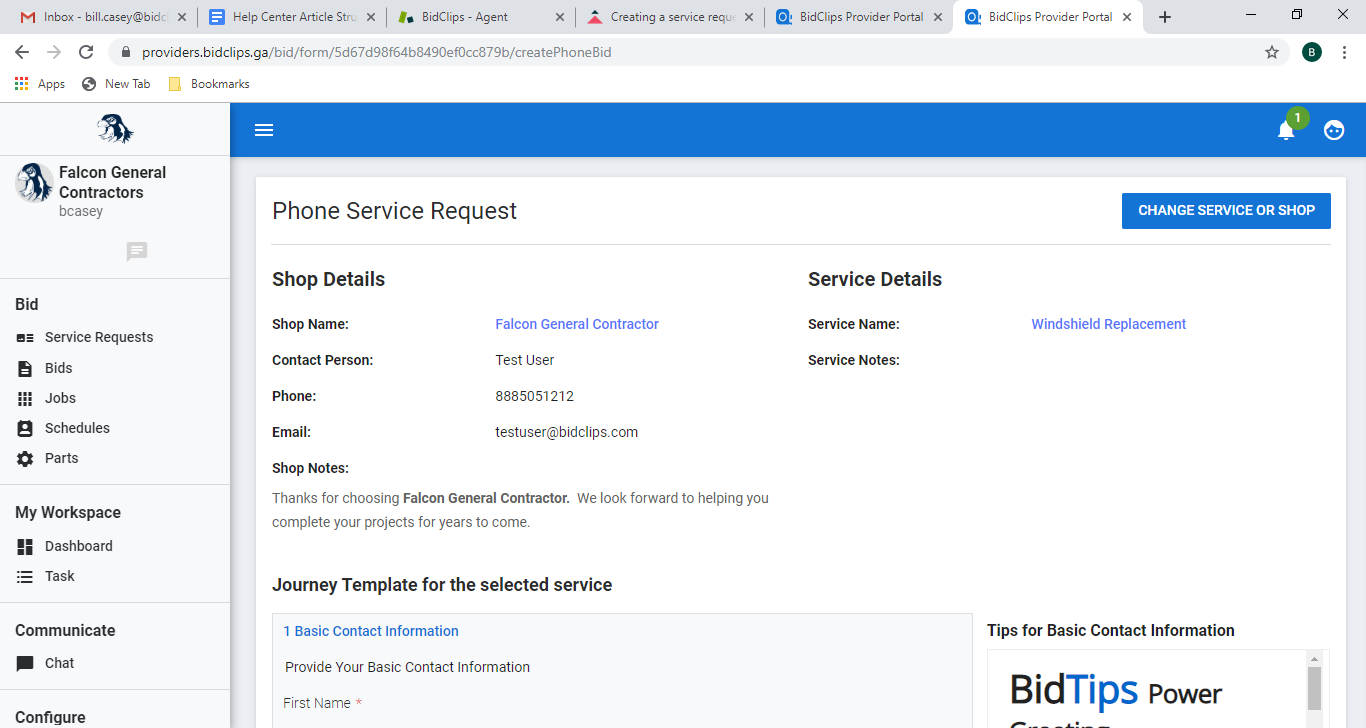
Task: Click browser Back arrow
Action: point(22,52)
